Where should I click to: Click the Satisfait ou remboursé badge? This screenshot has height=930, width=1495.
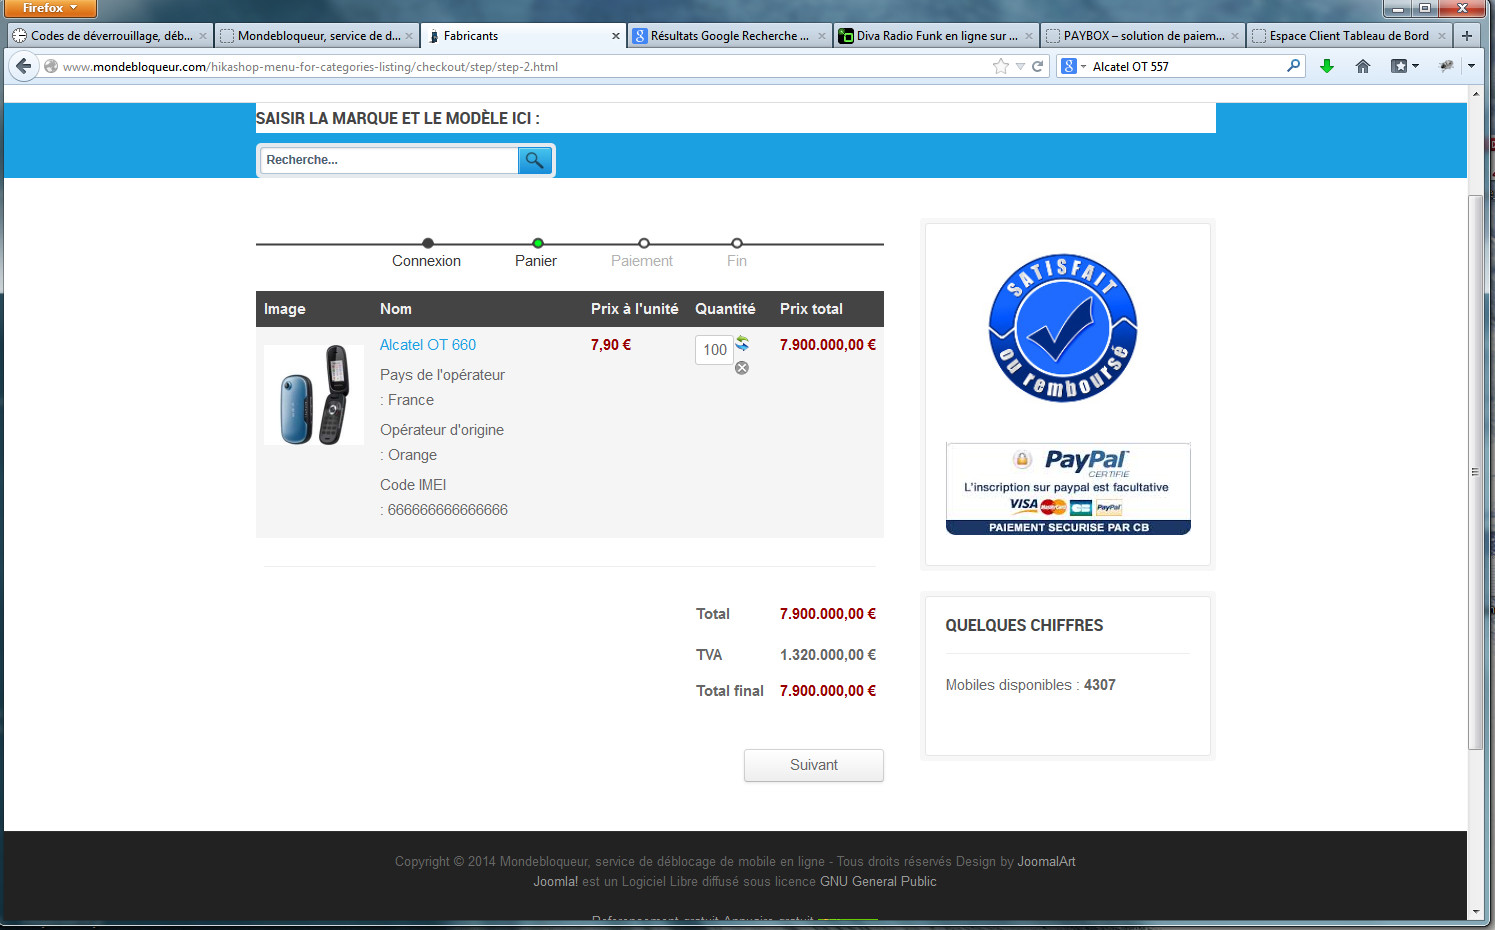point(1063,328)
